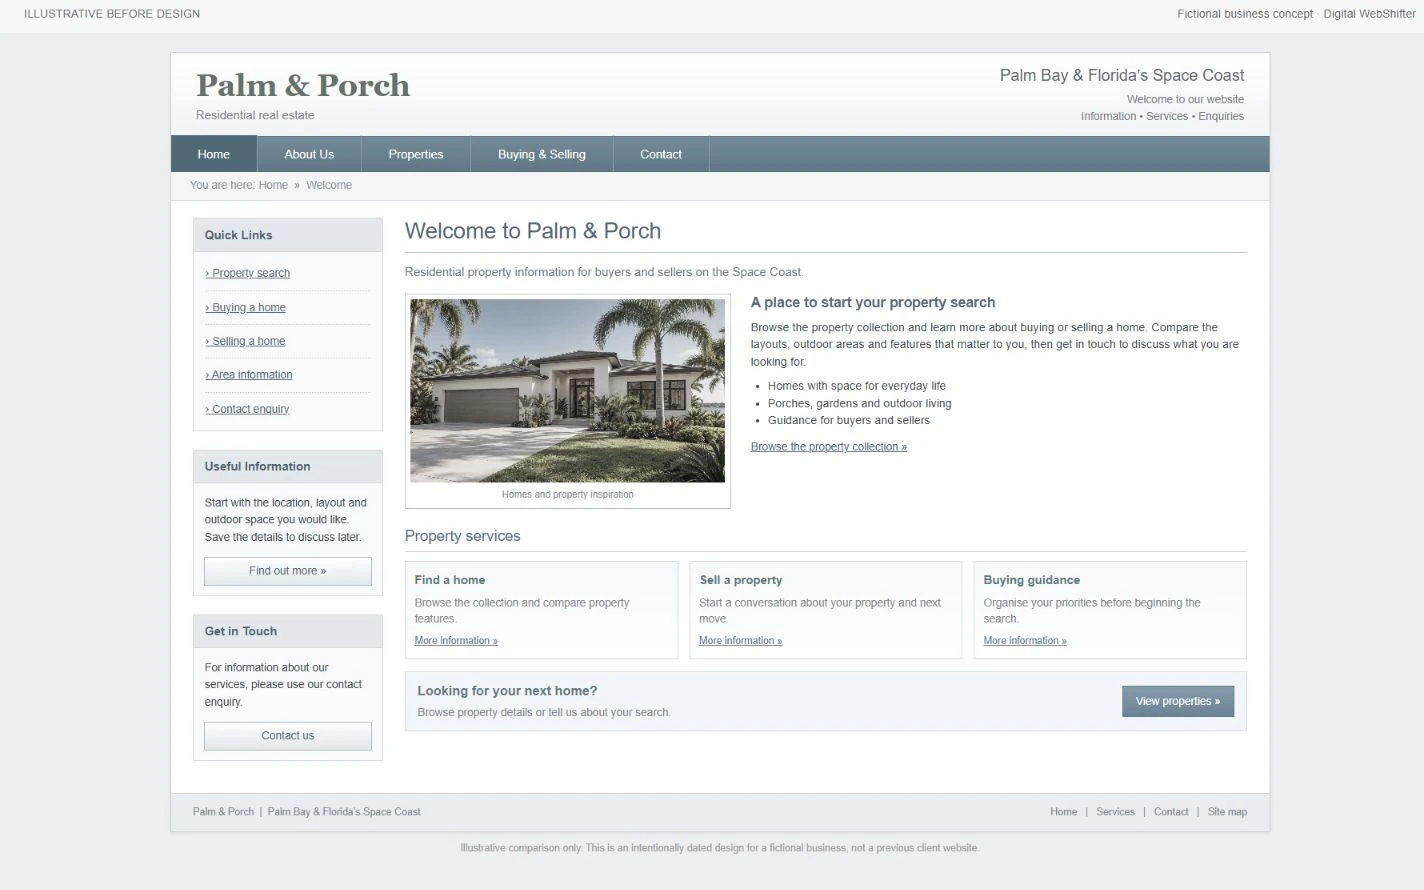Click the Sell a property card heading

(x=741, y=580)
